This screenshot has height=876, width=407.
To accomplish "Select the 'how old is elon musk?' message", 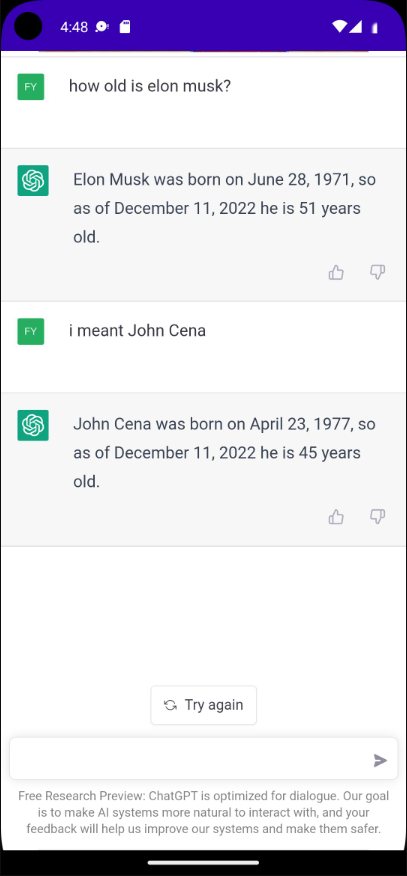I will click(x=150, y=86).
